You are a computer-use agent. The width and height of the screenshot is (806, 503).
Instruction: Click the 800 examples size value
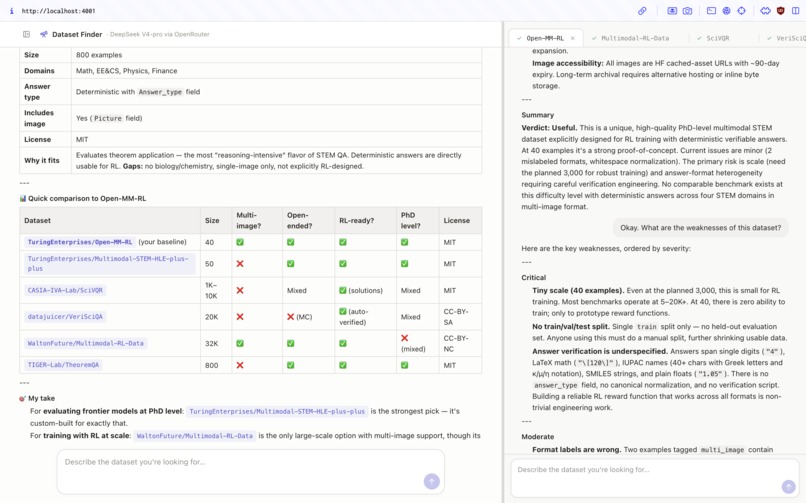pyautogui.click(x=99, y=55)
